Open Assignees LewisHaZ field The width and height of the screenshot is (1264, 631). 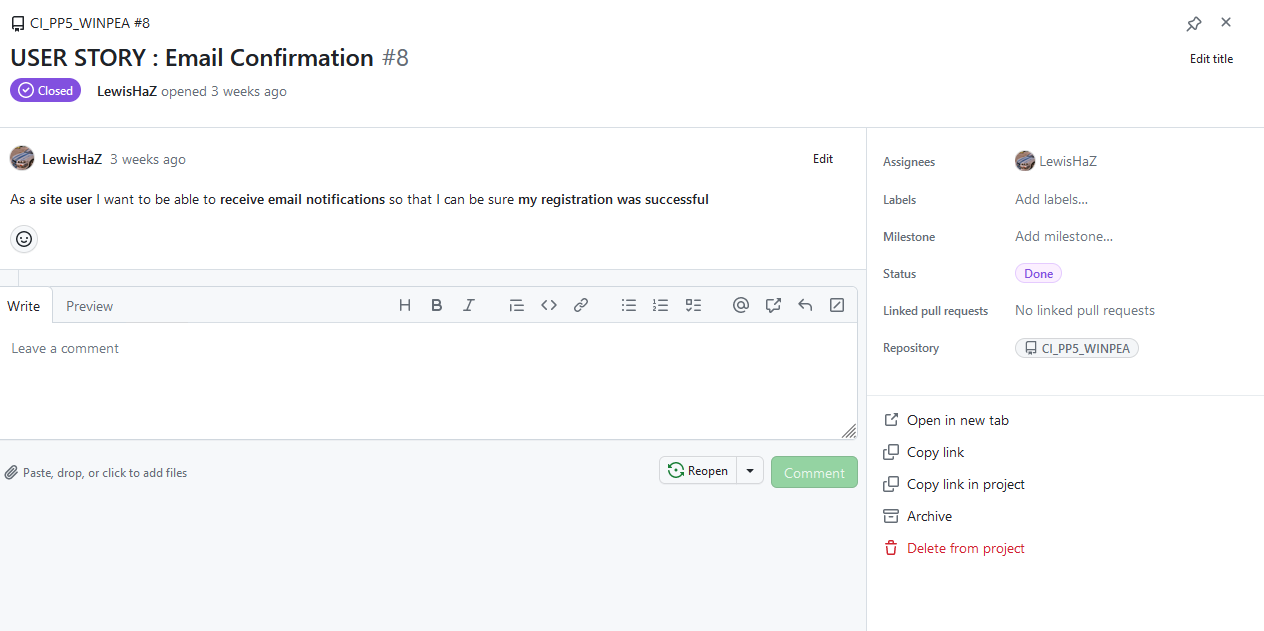[1056, 161]
